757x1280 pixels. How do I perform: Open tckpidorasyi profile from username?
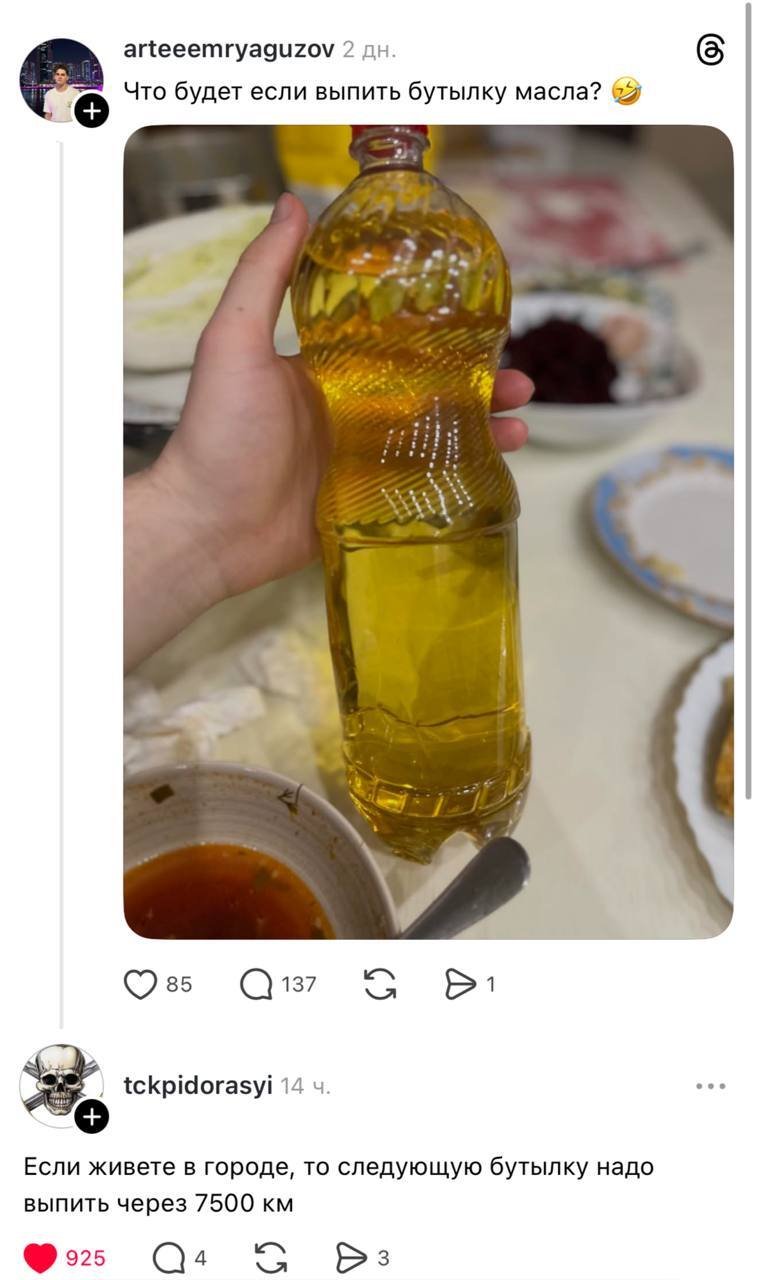point(197,1086)
